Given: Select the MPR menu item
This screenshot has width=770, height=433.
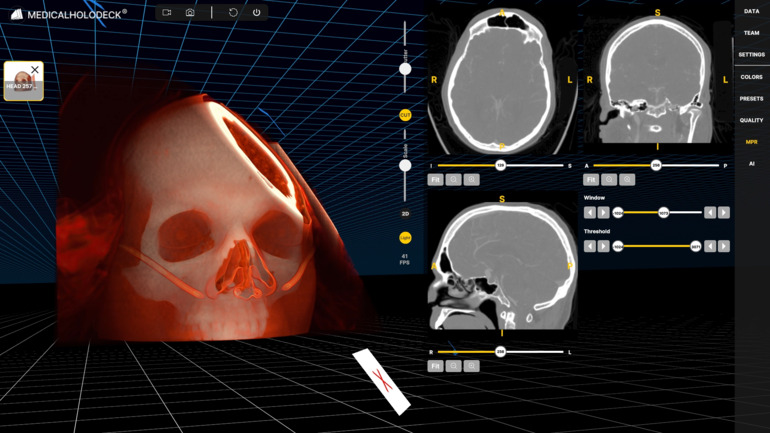Looking at the screenshot, I should coord(751,142).
